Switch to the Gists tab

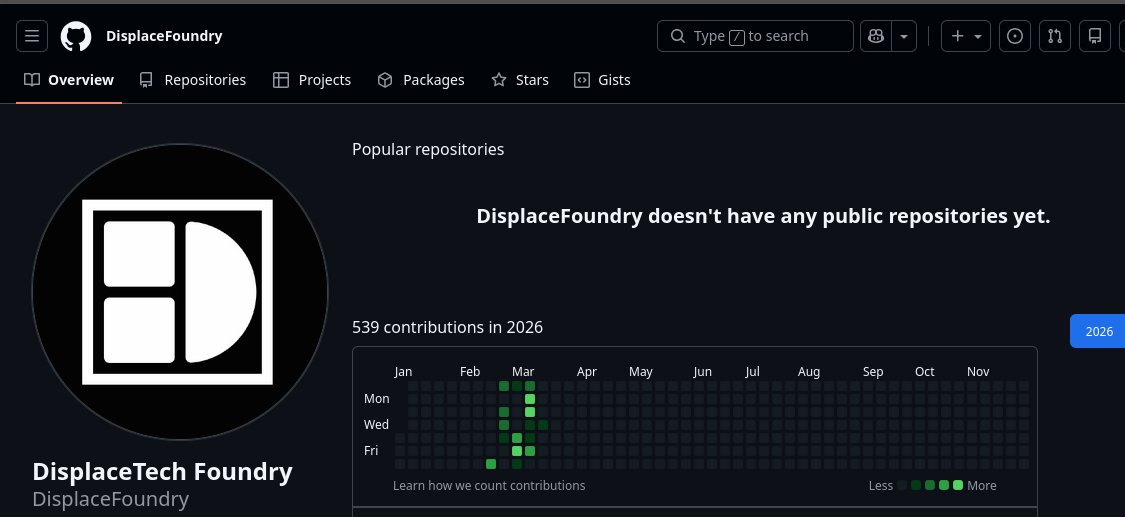point(603,80)
